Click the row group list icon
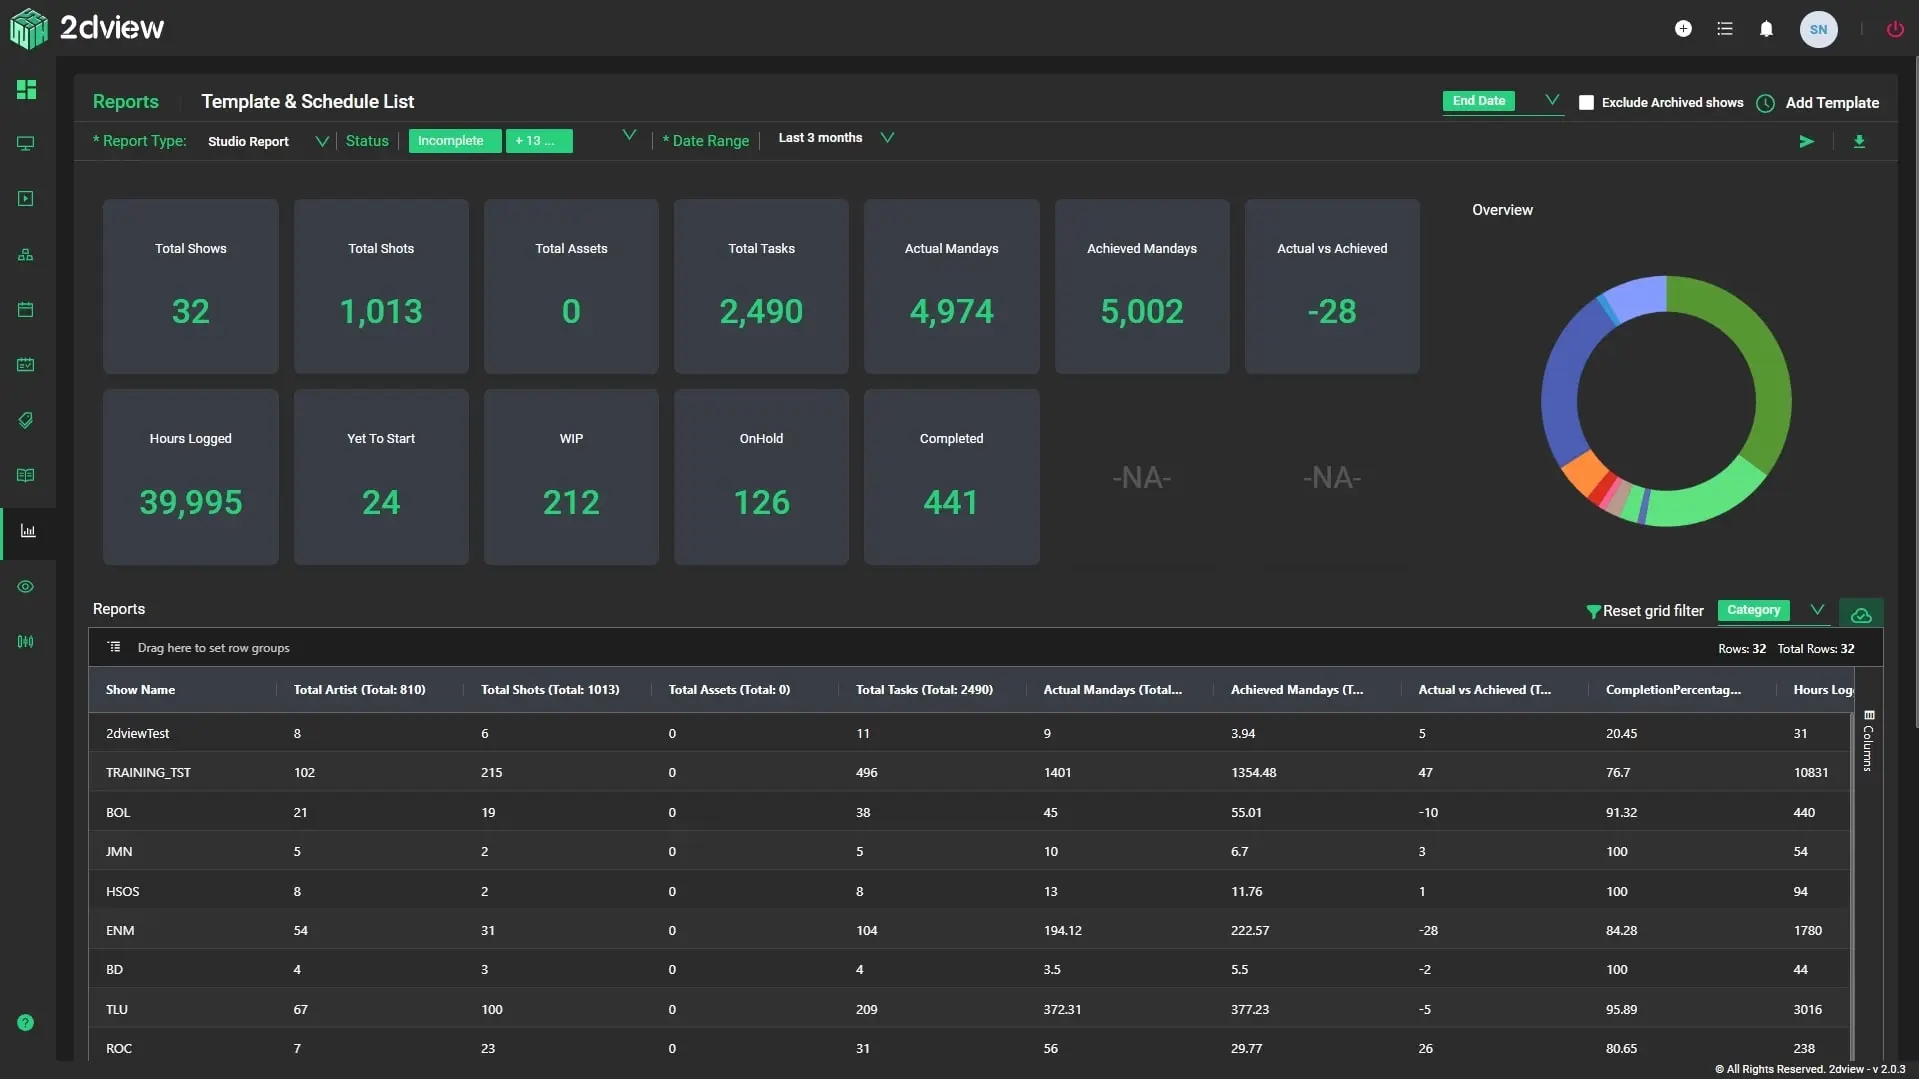1919x1079 pixels. [x=114, y=648]
